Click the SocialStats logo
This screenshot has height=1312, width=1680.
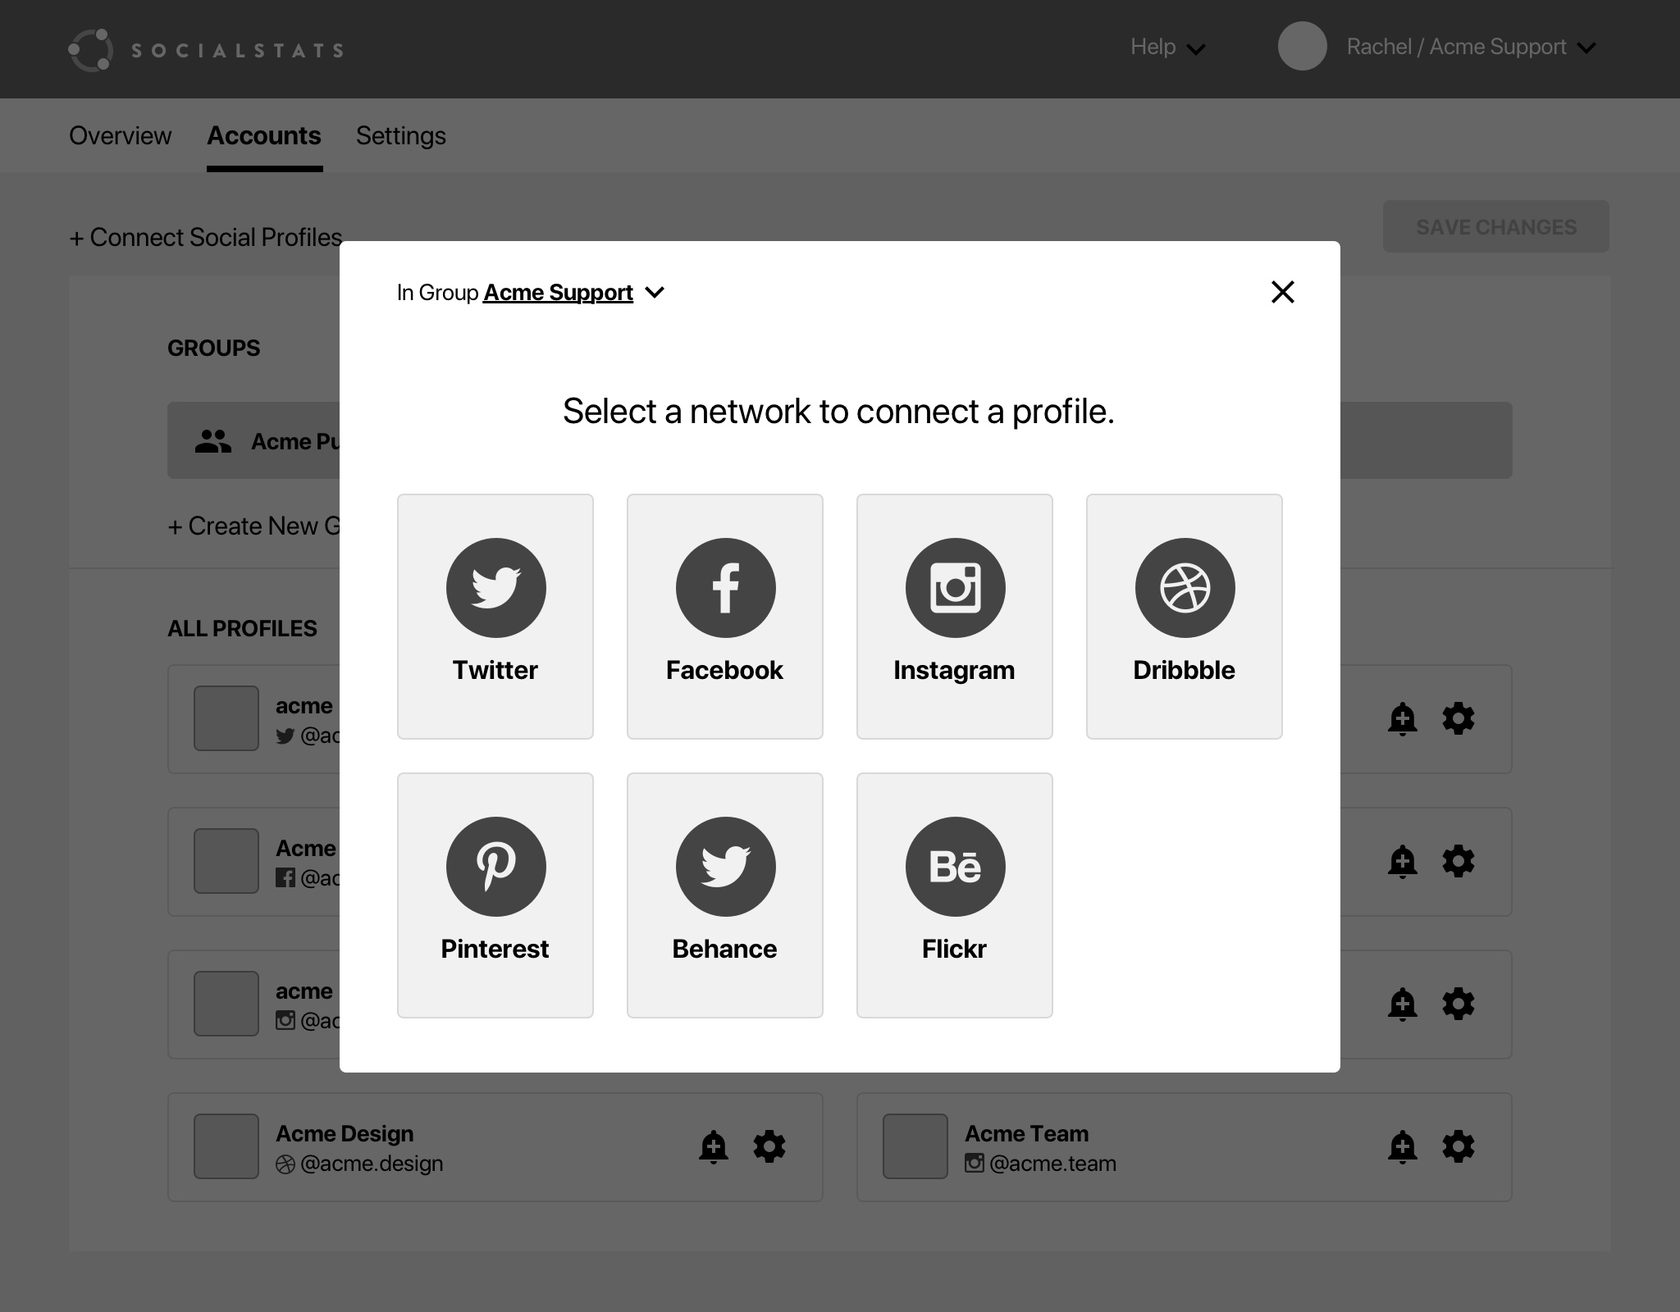pos(206,50)
